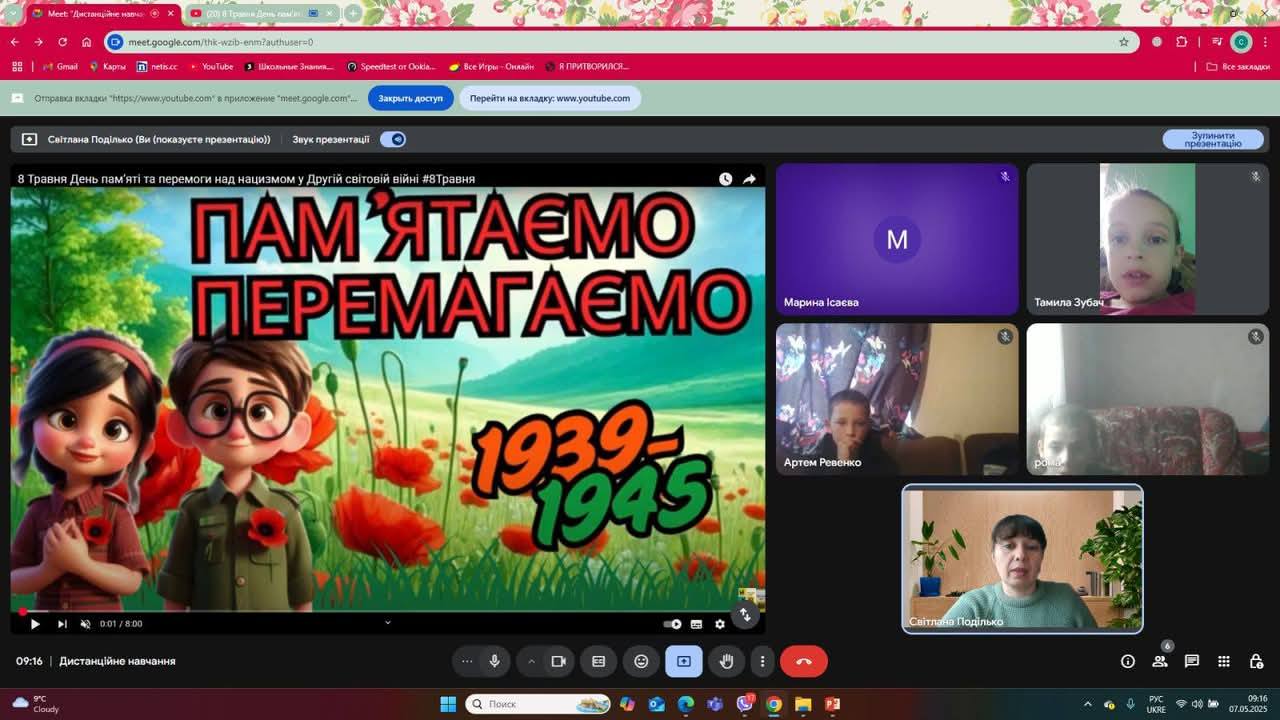Open the meeting chat panel
The height and width of the screenshot is (720, 1280).
(x=1191, y=661)
